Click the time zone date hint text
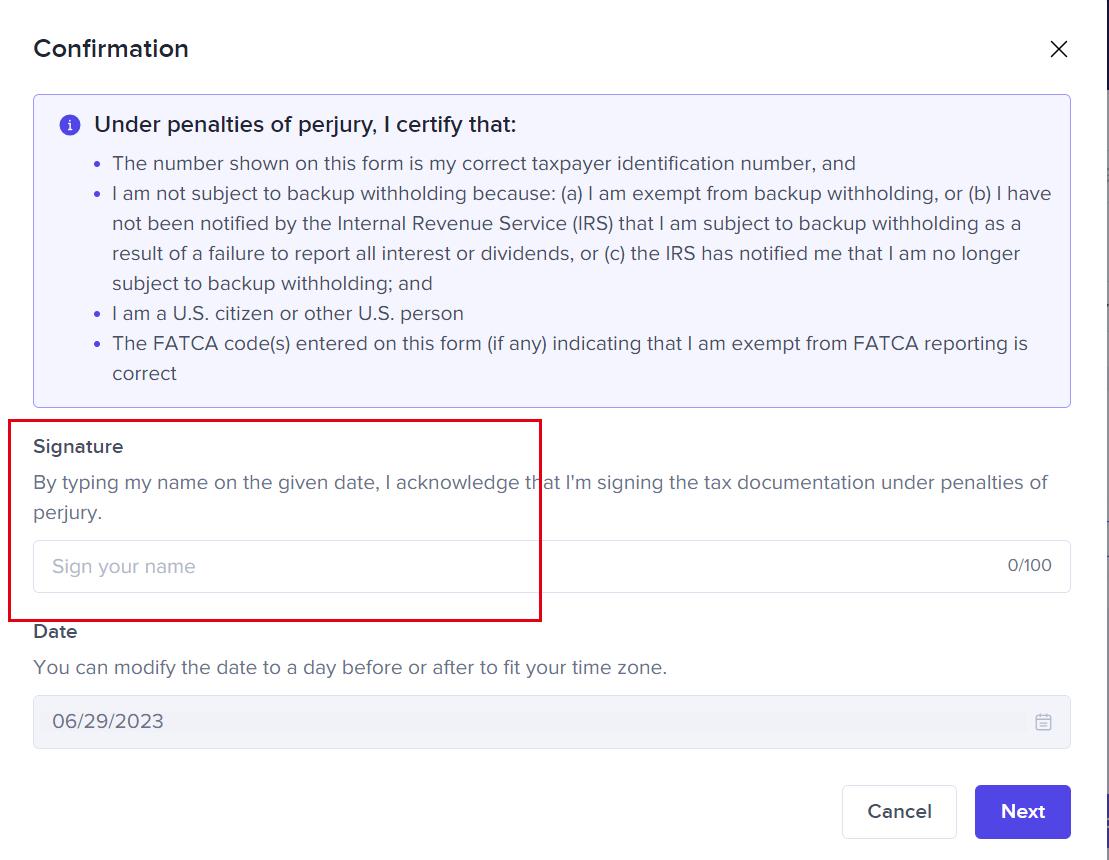Image resolution: width=1109 pixels, height=860 pixels. (x=350, y=668)
